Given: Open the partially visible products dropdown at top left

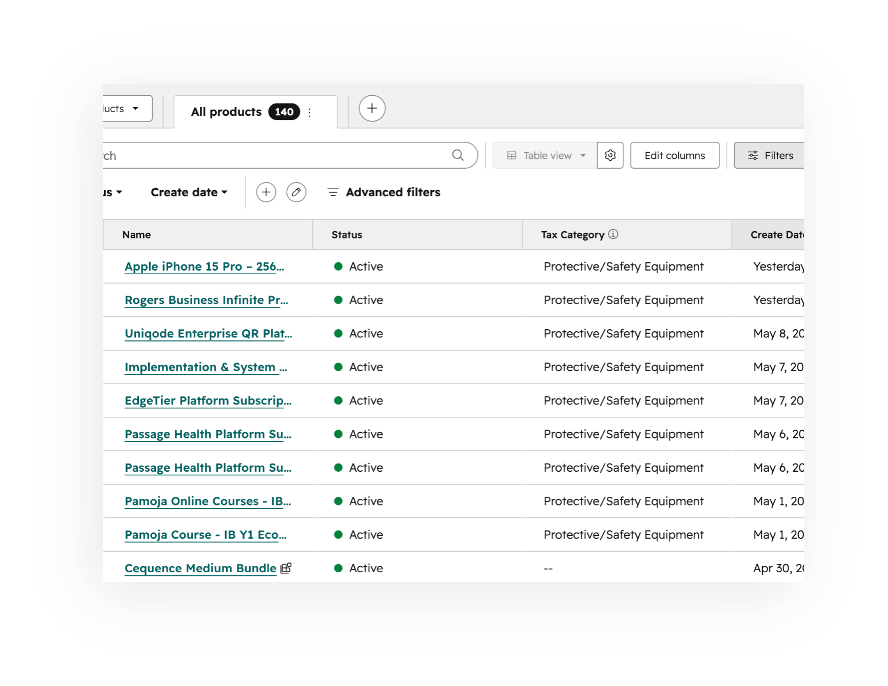Looking at the screenshot, I should 127,108.
